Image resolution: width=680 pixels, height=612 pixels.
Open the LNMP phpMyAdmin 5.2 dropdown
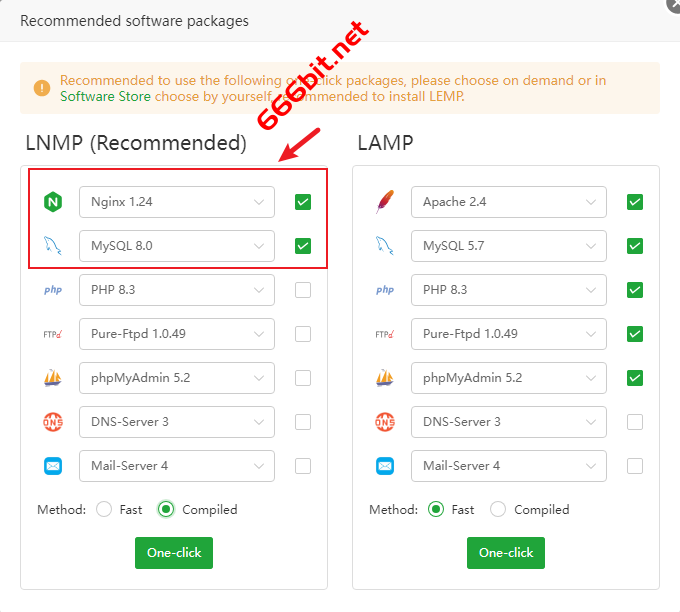177,378
